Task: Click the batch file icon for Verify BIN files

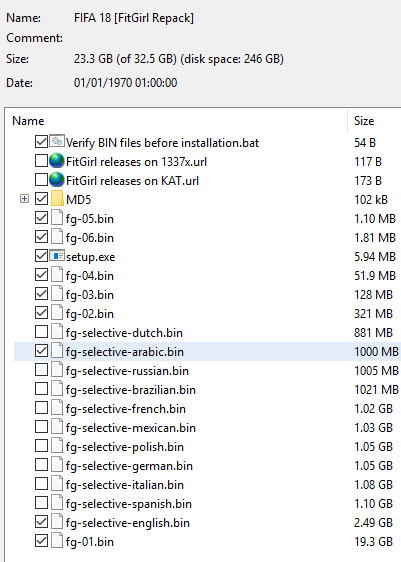Action: tap(57, 142)
